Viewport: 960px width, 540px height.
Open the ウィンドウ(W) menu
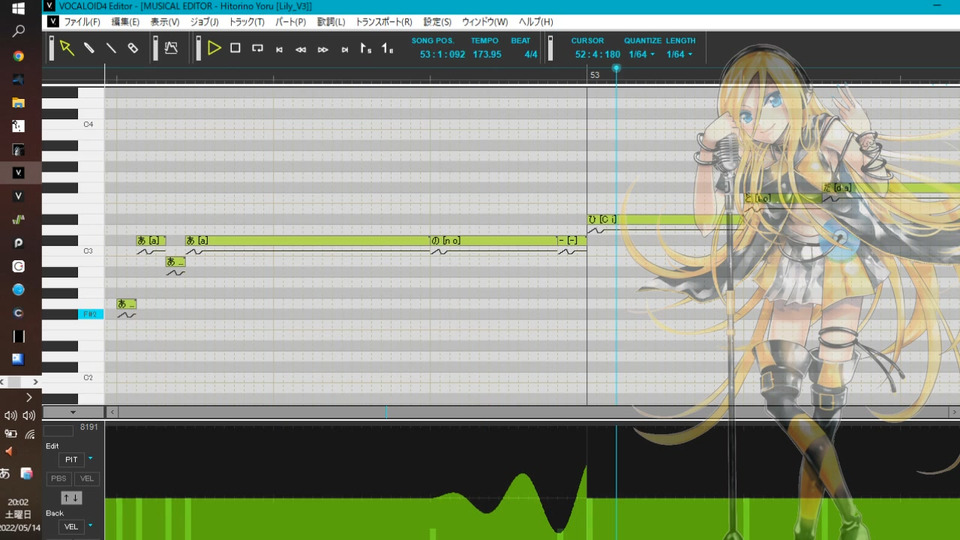485,21
